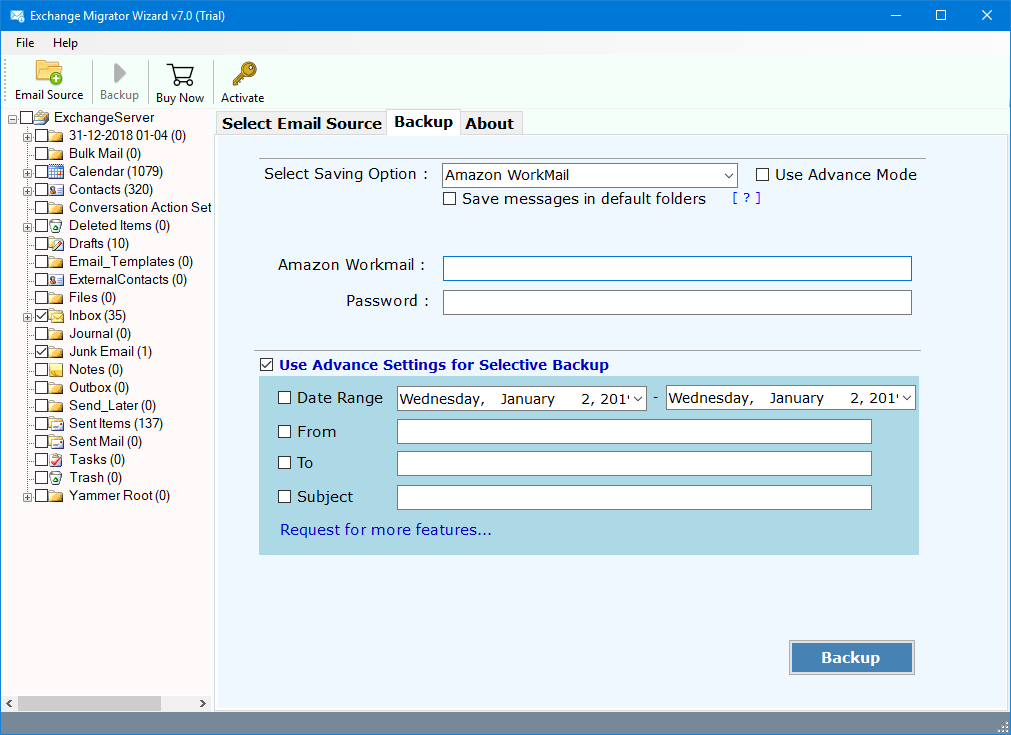1011x735 pixels.
Task: Click the Tasks folder icon
Action: [57, 460]
